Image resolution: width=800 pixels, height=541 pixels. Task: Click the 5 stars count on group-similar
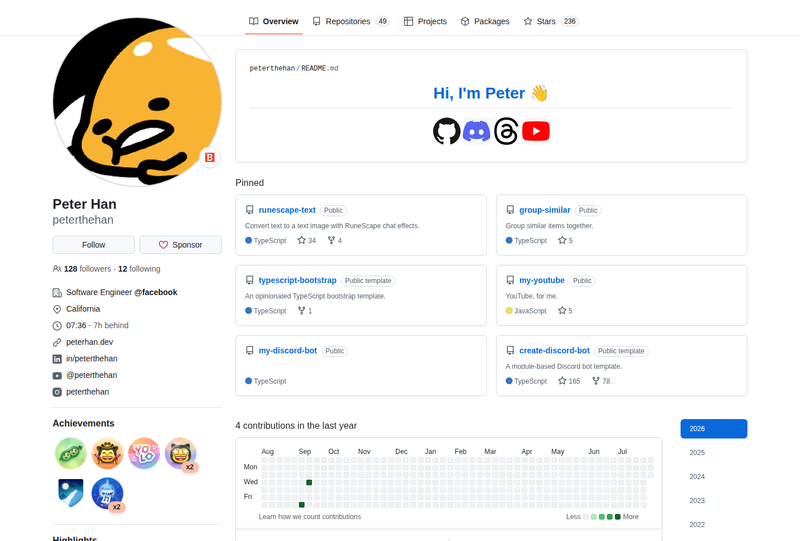(565, 240)
